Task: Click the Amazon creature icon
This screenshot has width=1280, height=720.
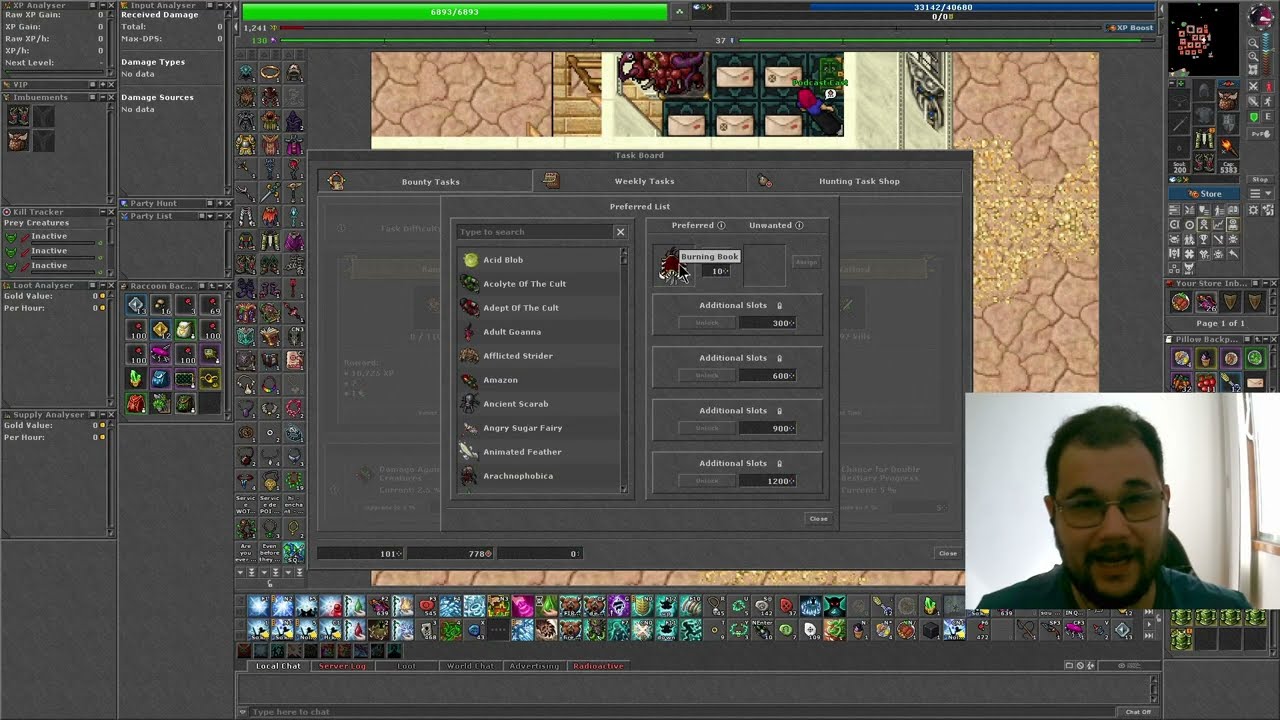Action: point(470,380)
